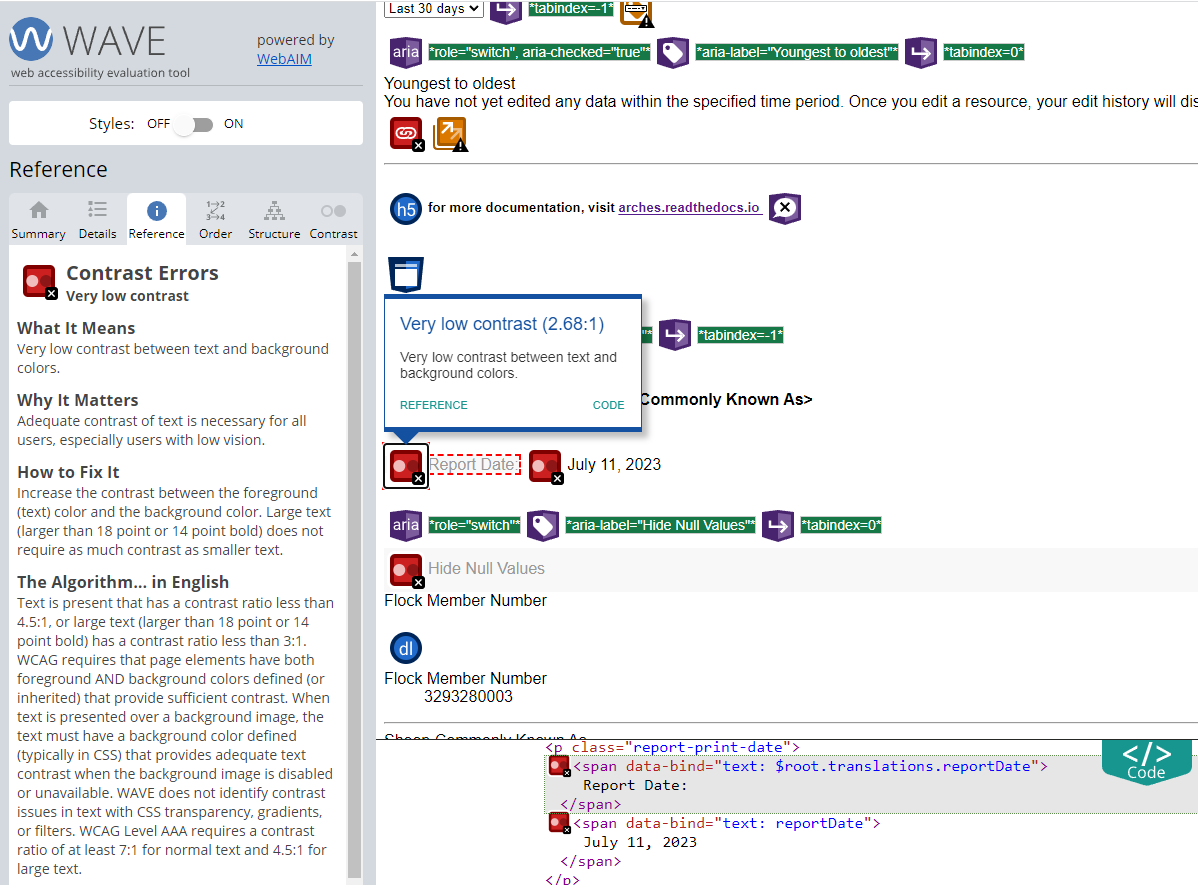
Task: Switch to the Structure tab
Action: (x=273, y=218)
